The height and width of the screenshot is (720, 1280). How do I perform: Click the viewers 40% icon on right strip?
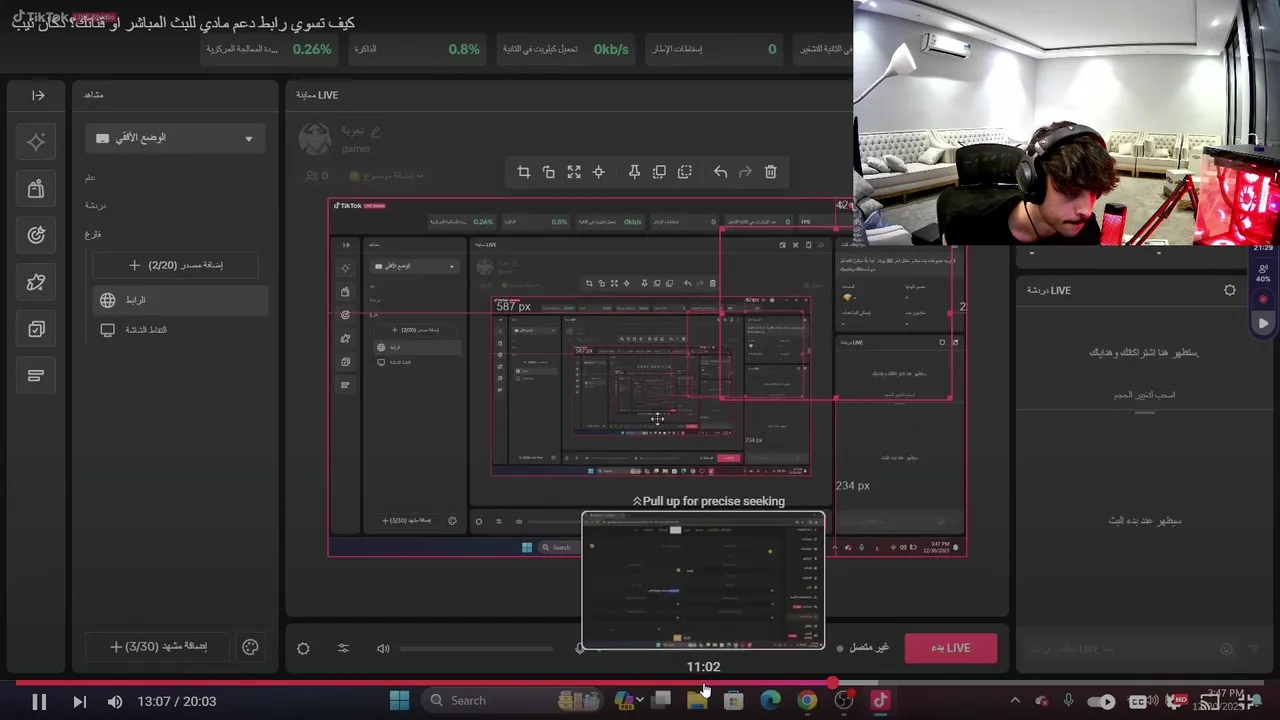pyautogui.click(x=1263, y=273)
